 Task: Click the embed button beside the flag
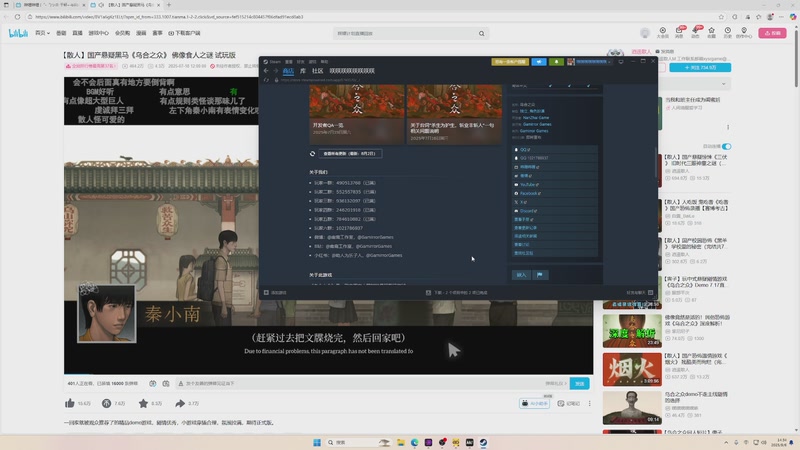coord(521,275)
